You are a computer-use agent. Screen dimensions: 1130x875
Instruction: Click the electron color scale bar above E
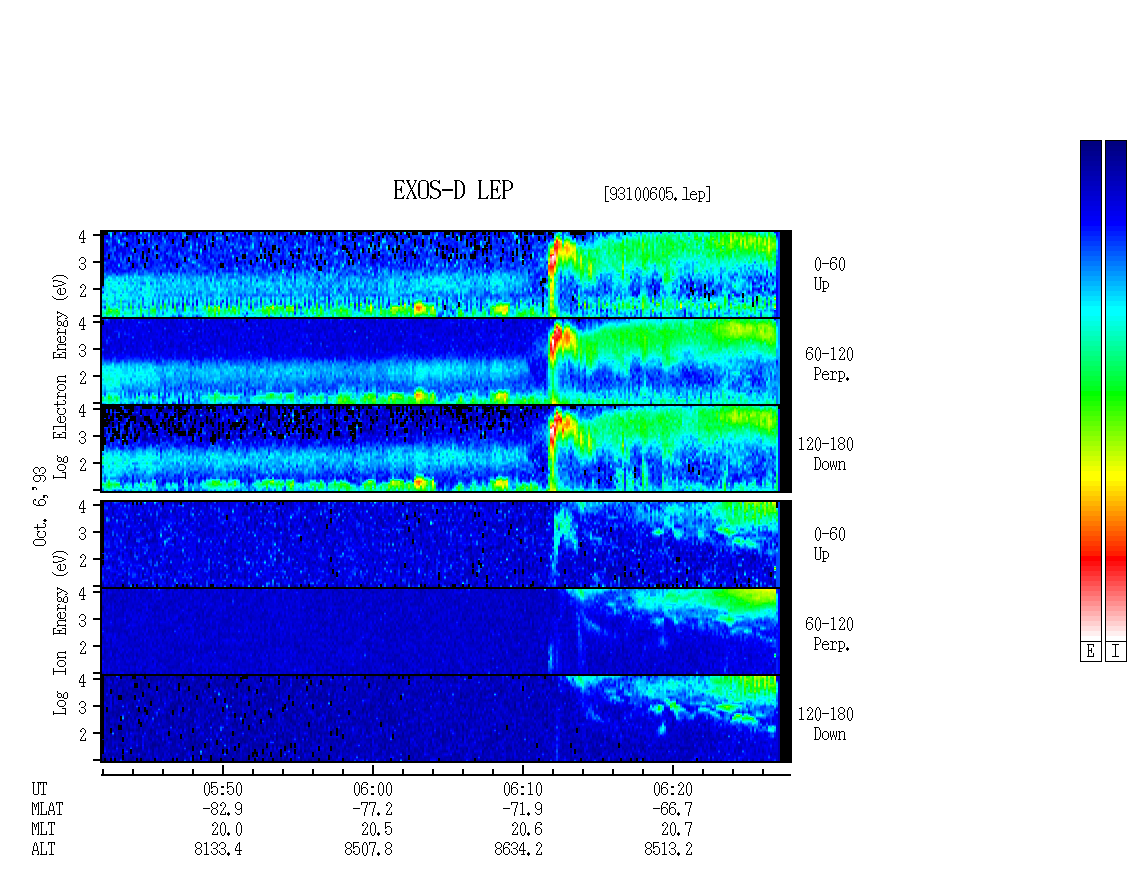[x=1090, y=390]
